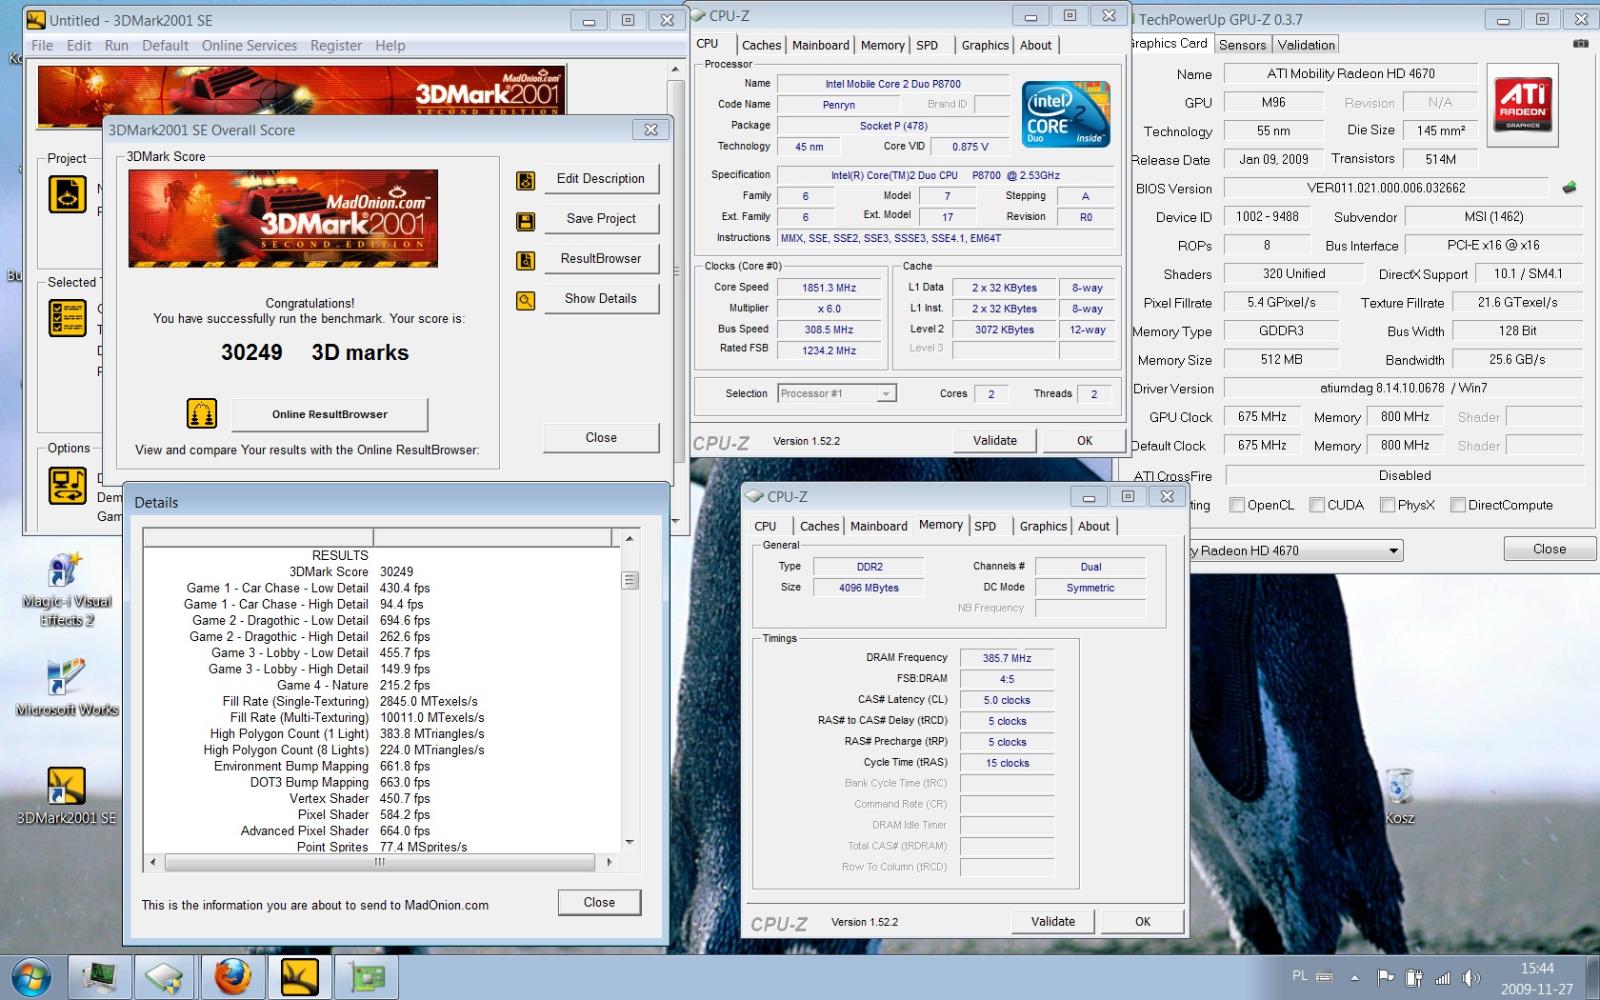Toggle the PhysX checkbox in GPU-Z
Screen dimensions: 1600x1000
tap(1387, 505)
